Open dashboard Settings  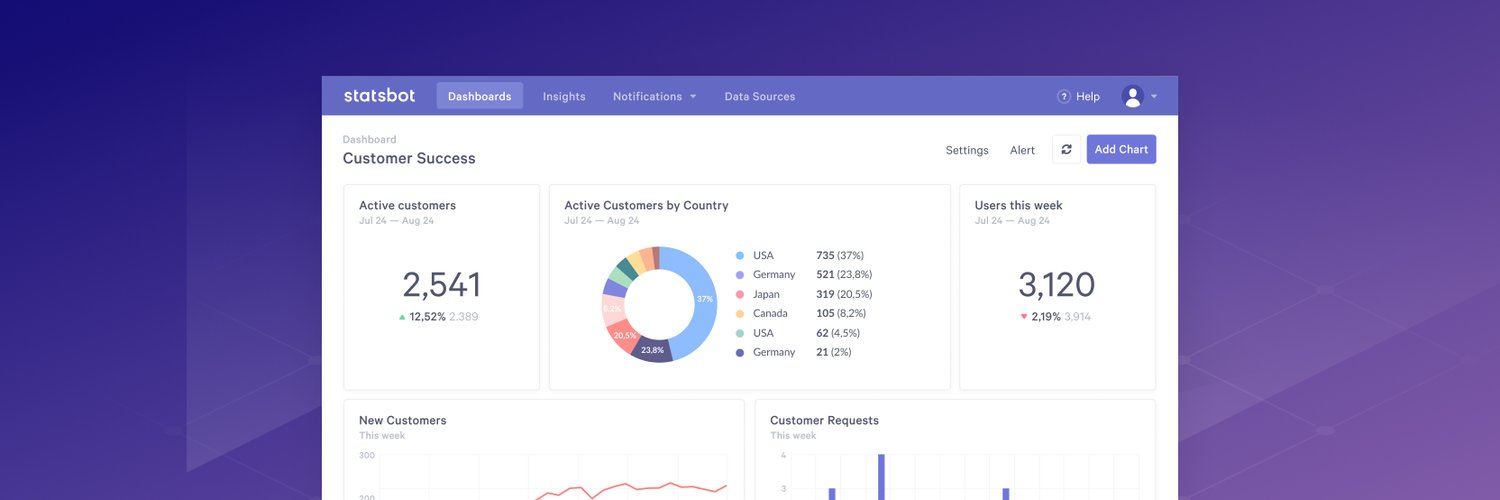(967, 150)
